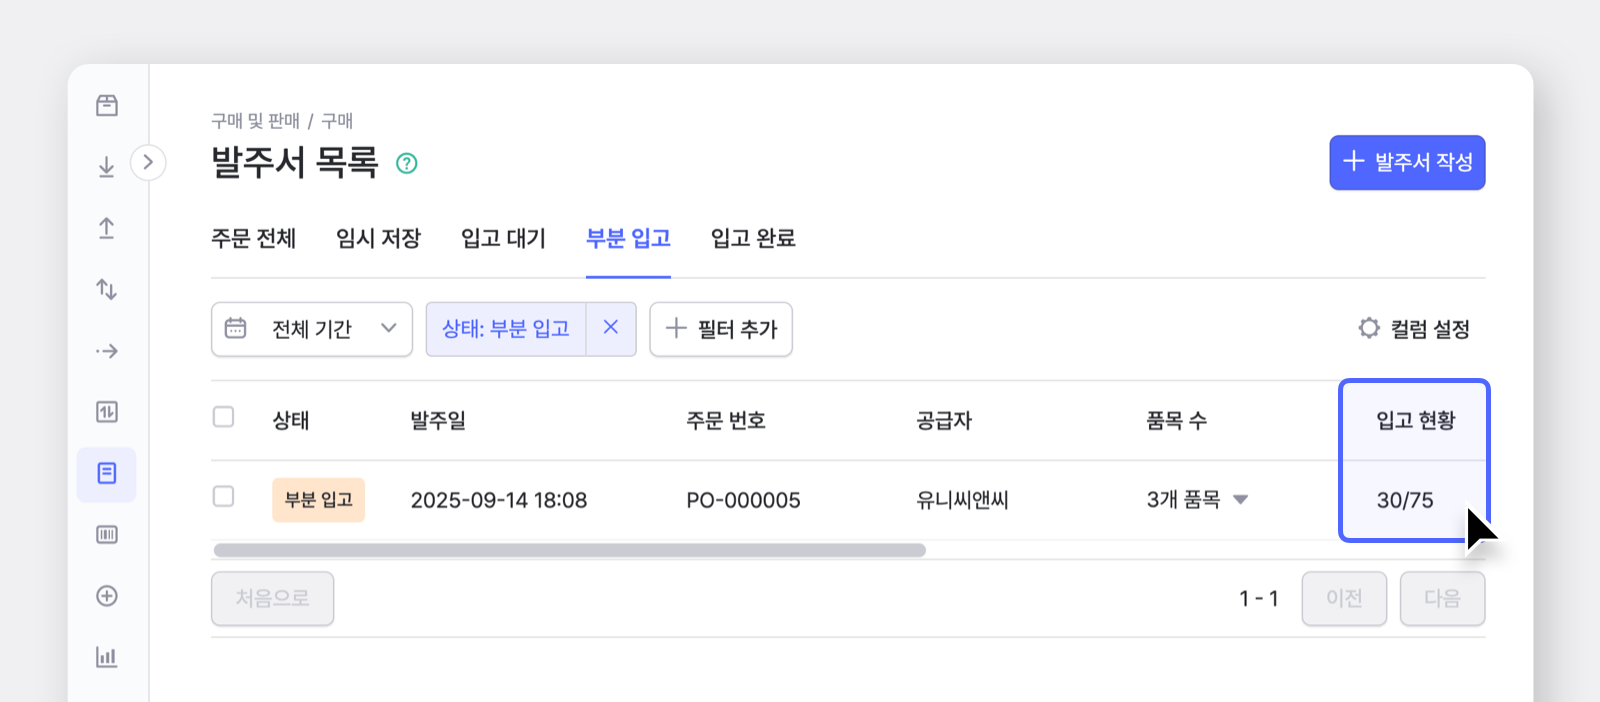Image resolution: width=1600 pixels, height=702 pixels.
Task: Click the 이전 page button
Action: coord(1344,598)
